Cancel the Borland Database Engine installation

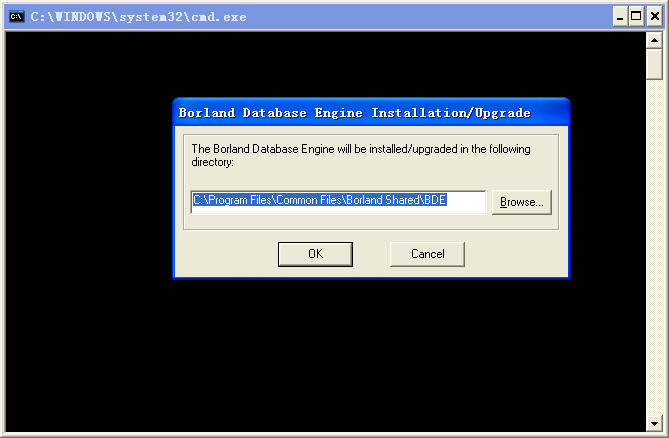(427, 254)
